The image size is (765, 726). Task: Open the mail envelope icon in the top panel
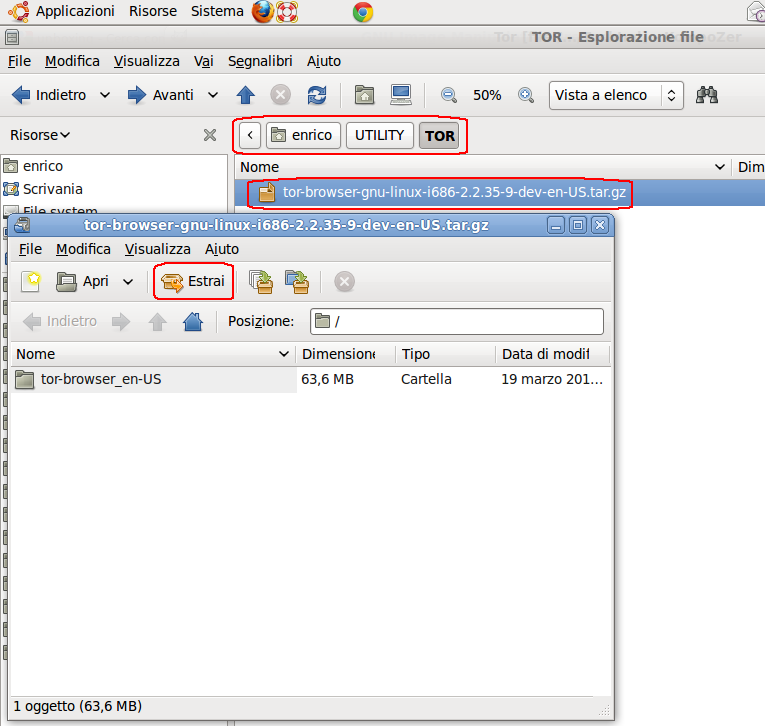756,12
